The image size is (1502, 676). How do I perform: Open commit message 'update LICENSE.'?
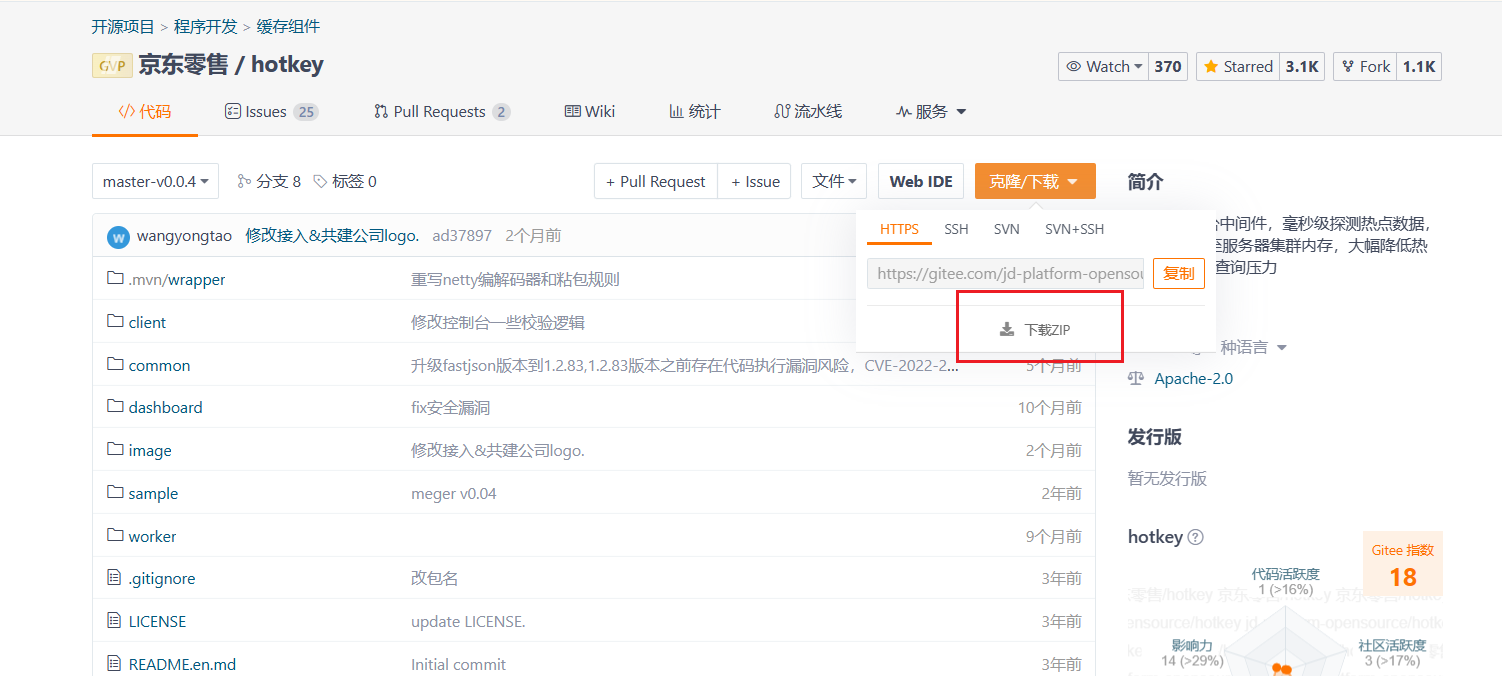[x=468, y=621]
